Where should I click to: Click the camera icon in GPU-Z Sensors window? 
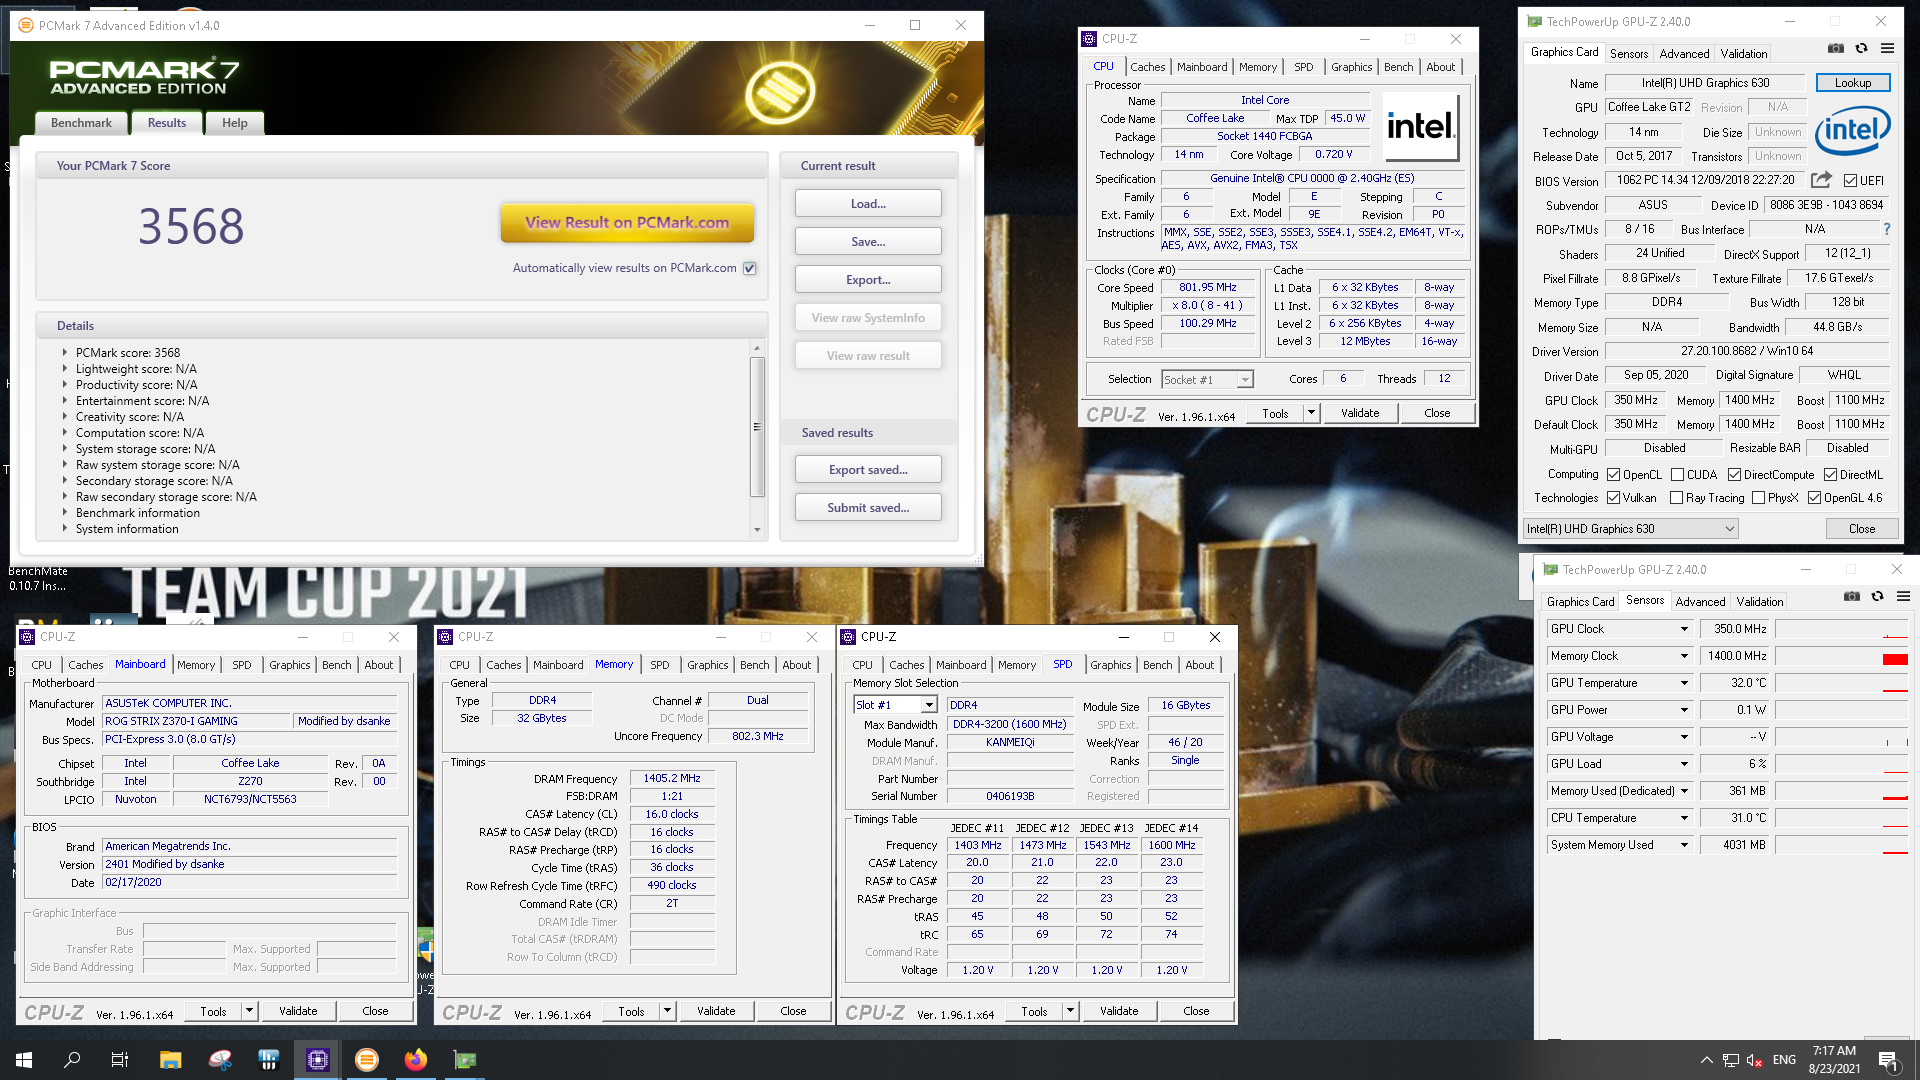tap(1852, 596)
